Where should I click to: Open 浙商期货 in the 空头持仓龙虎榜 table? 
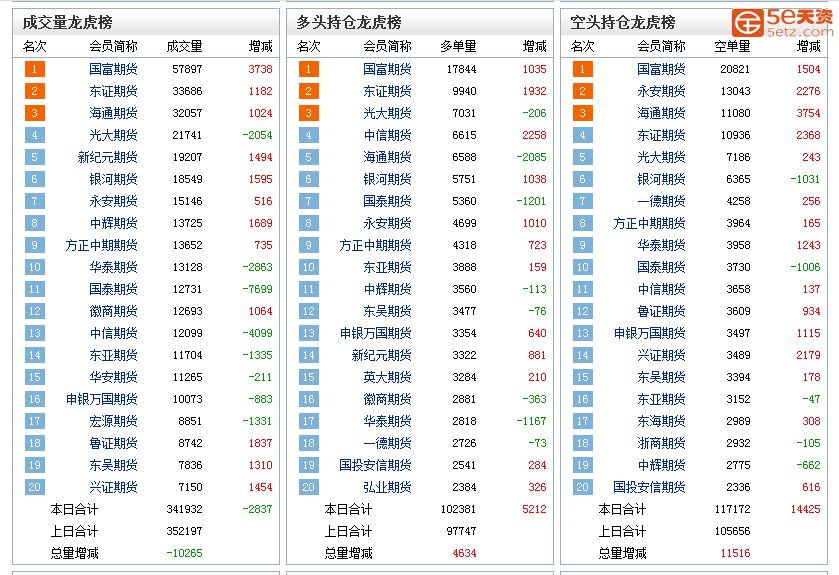(661, 443)
